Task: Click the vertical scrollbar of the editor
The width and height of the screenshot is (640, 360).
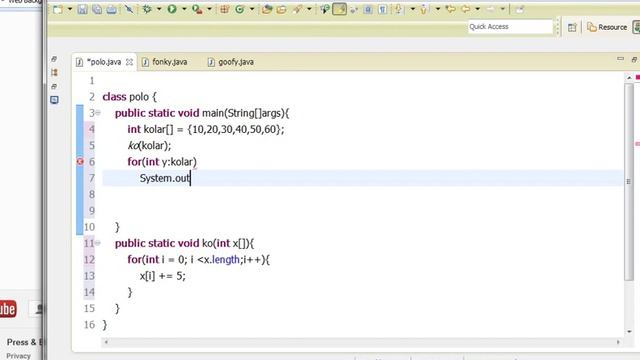Action: click(629, 182)
